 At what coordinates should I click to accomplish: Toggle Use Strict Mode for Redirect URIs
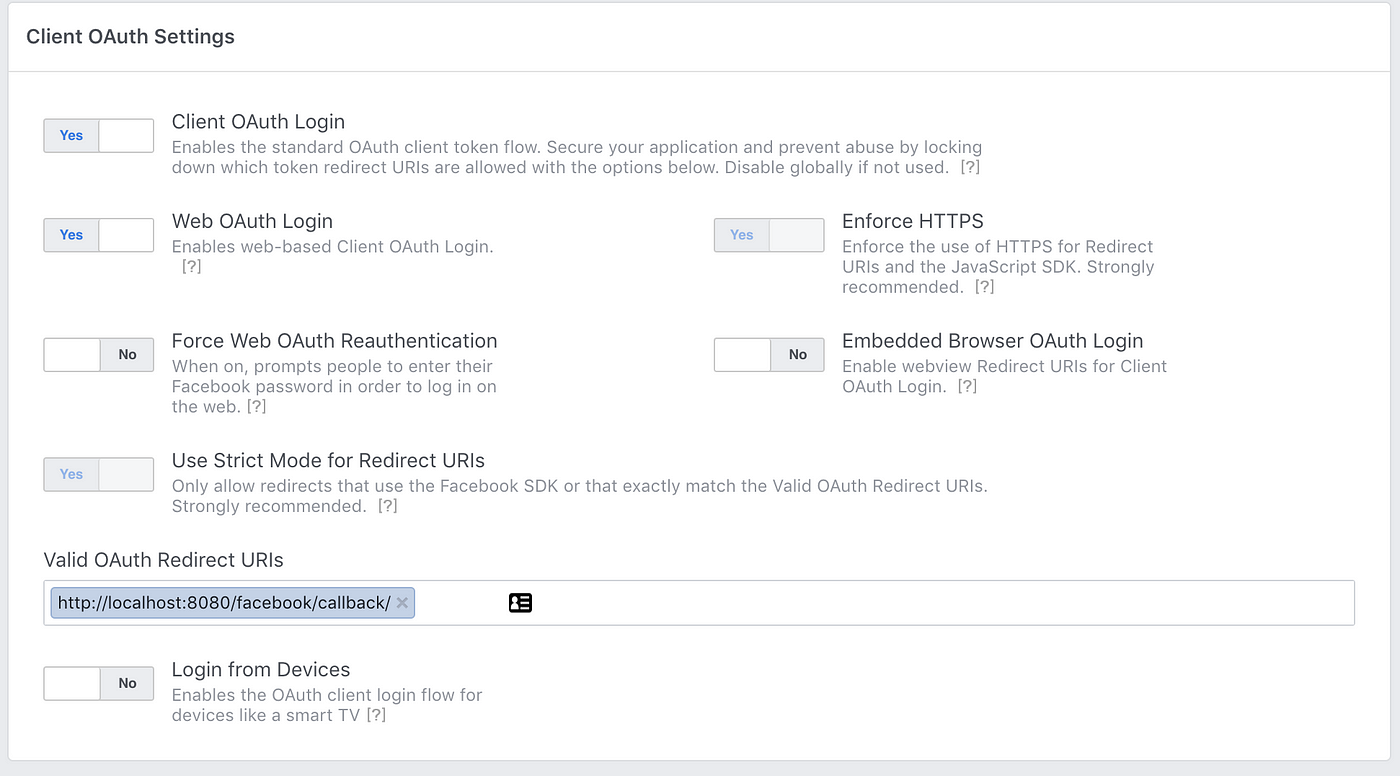(98, 474)
